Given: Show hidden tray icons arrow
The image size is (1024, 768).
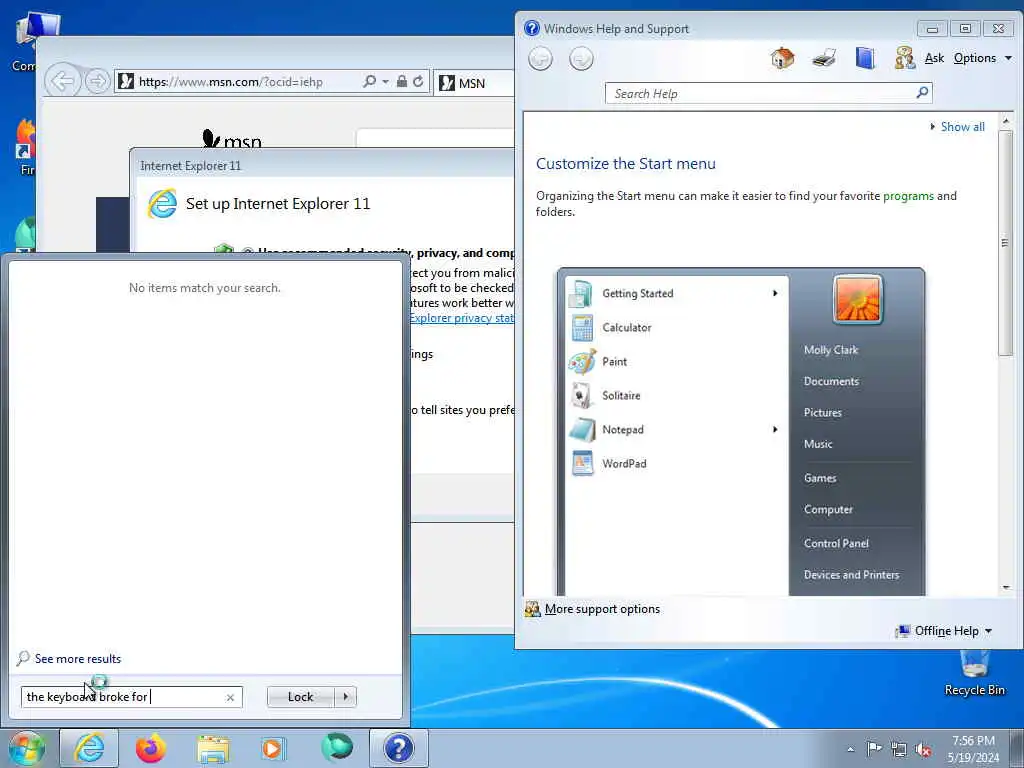Looking at the screenshot, I should tap(850, 749).
